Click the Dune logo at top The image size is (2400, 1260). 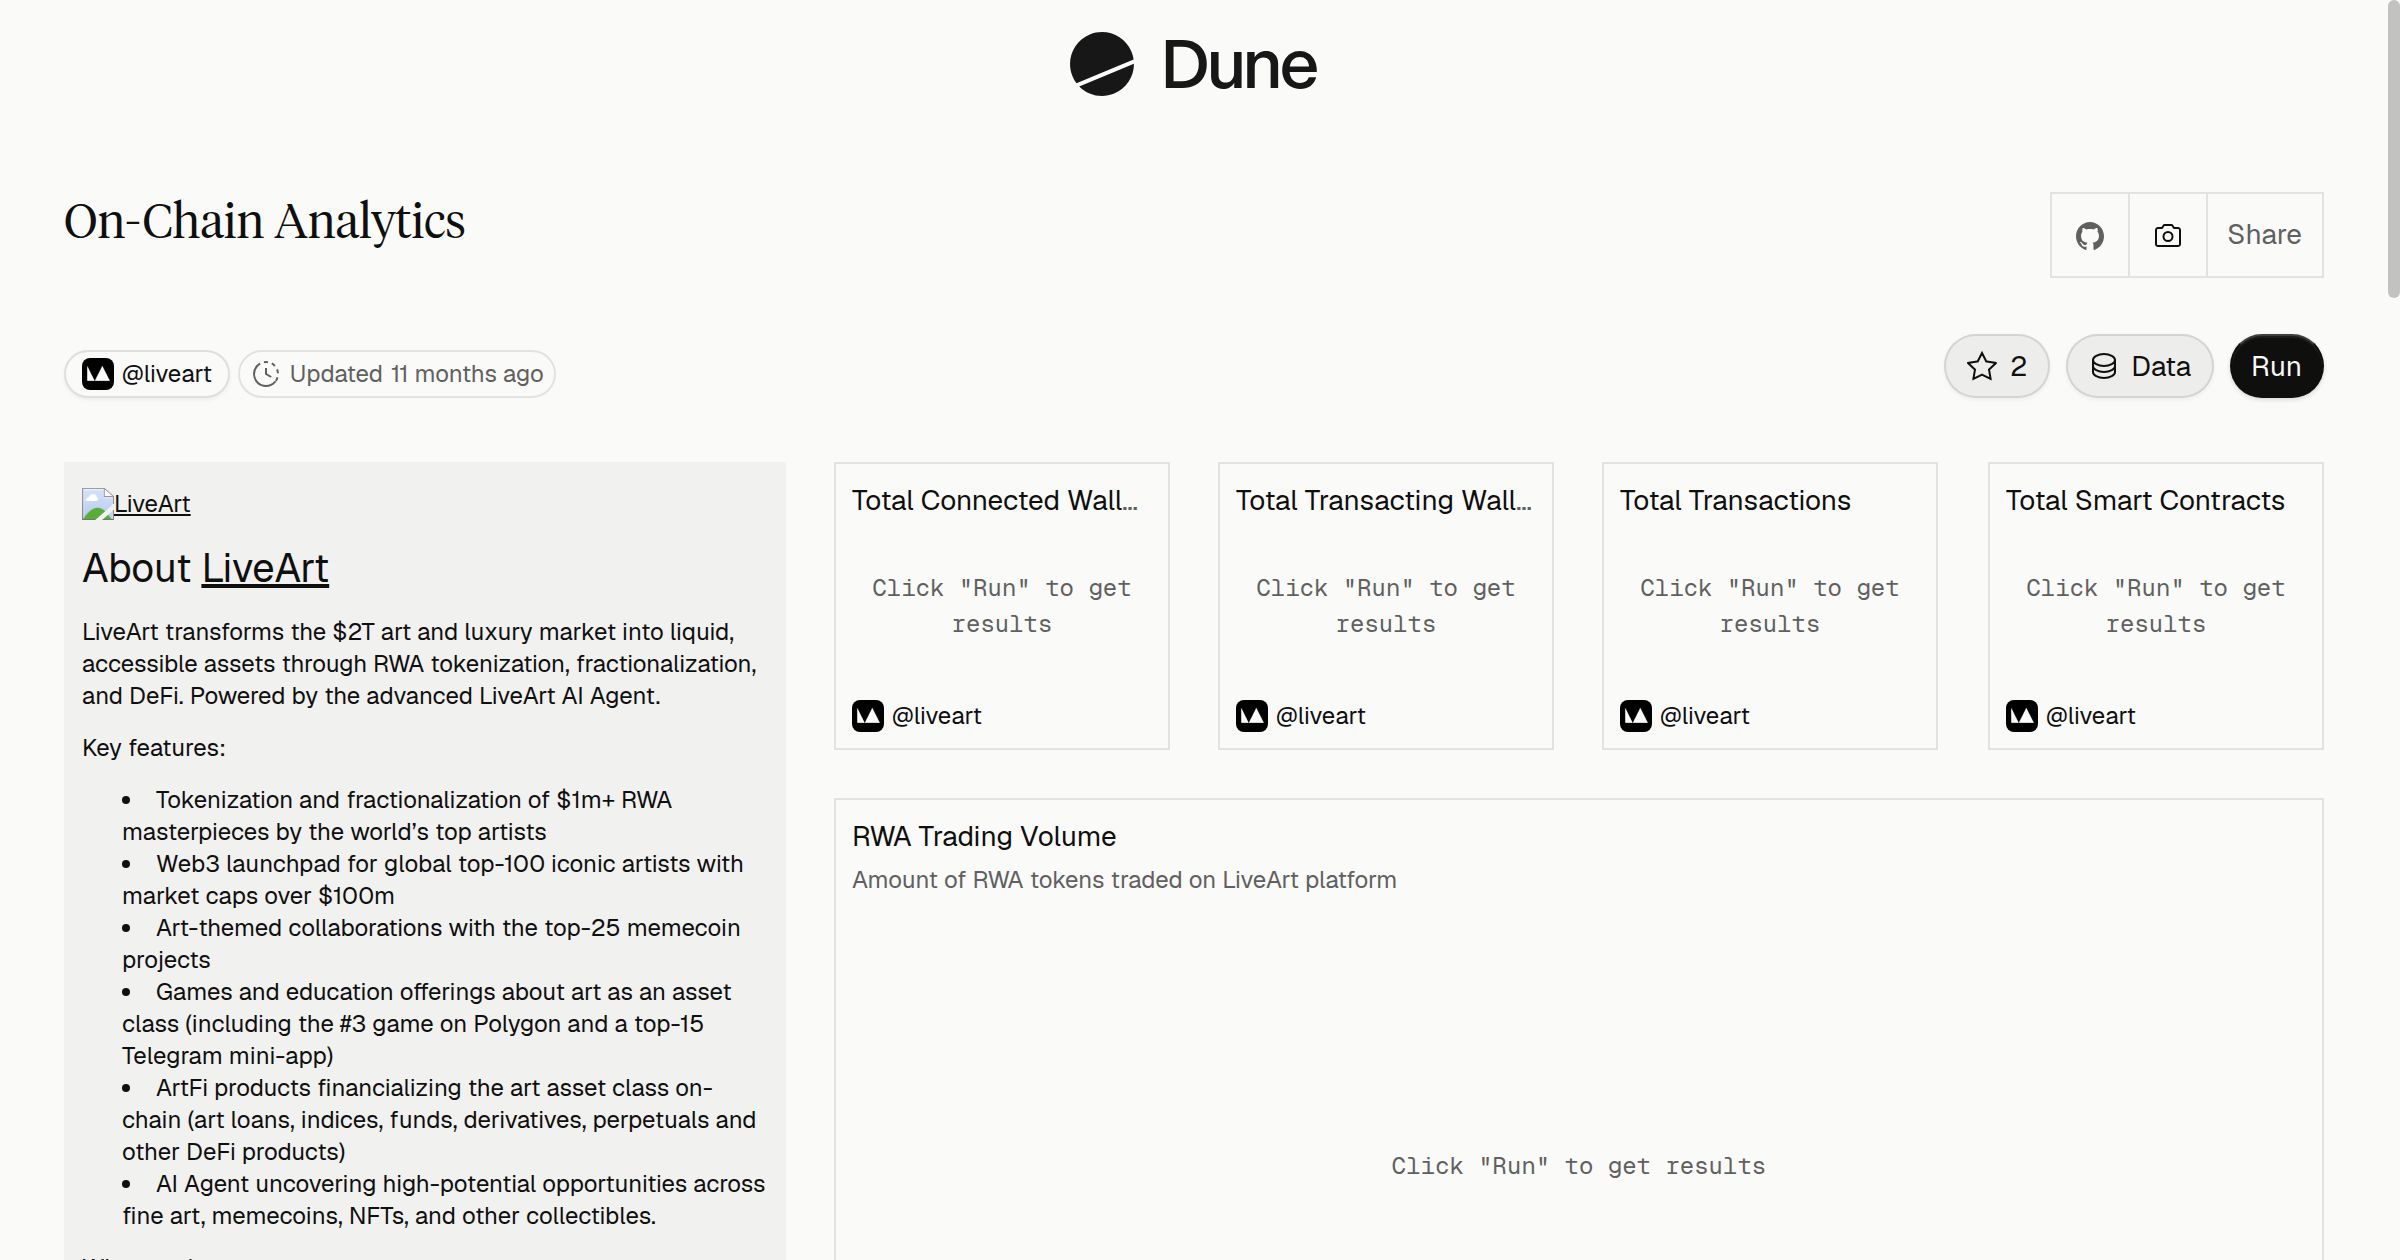(x=1193, y=65)
